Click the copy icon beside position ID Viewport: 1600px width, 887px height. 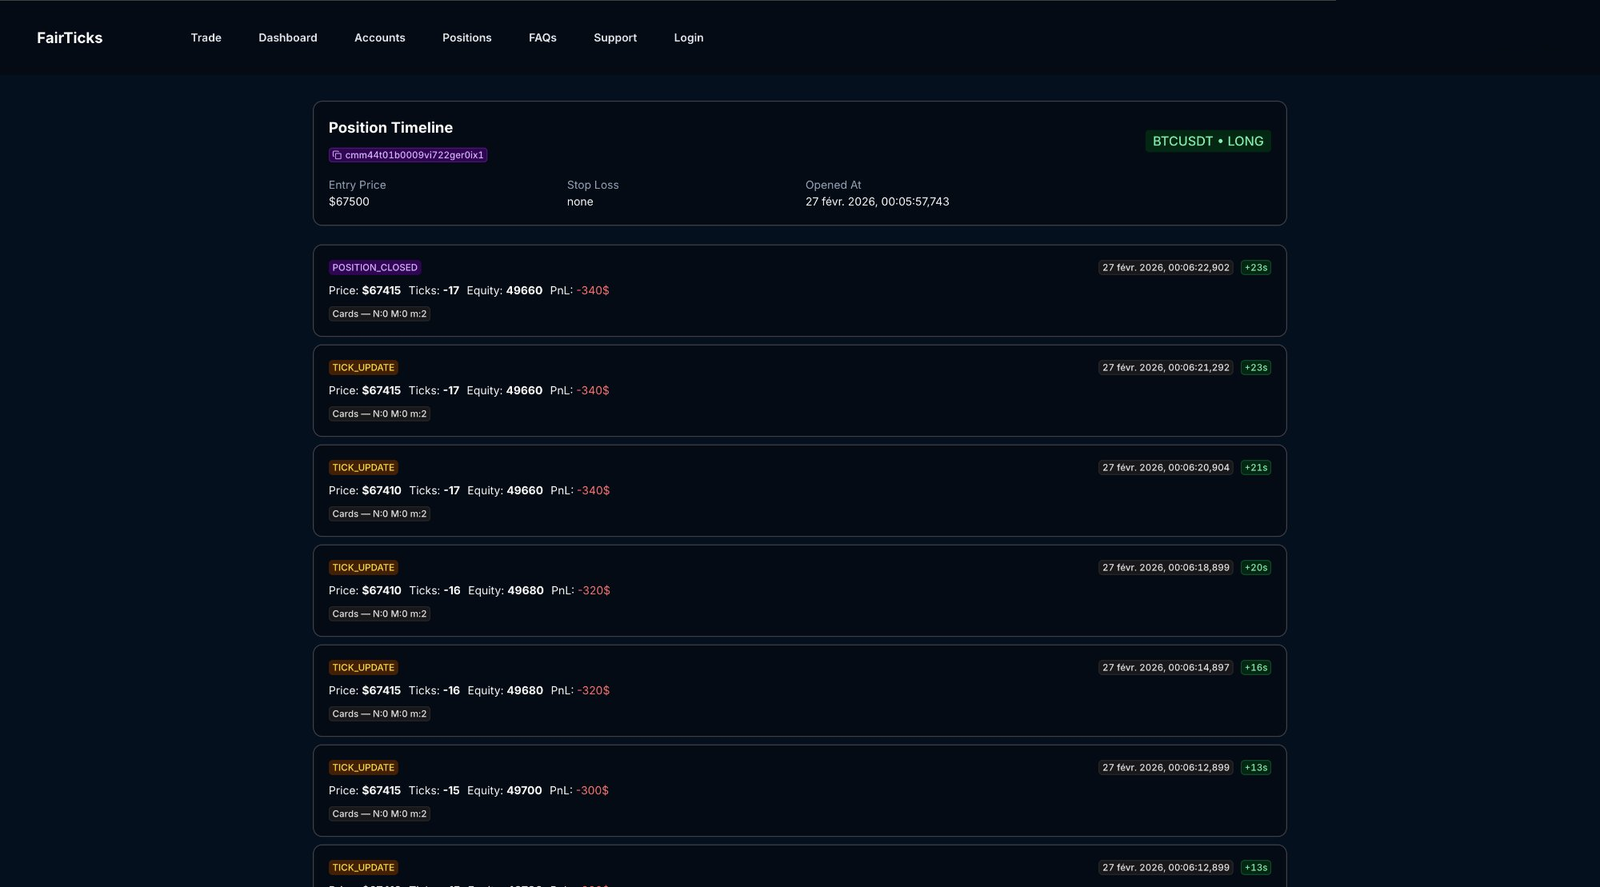click(337, 155)
